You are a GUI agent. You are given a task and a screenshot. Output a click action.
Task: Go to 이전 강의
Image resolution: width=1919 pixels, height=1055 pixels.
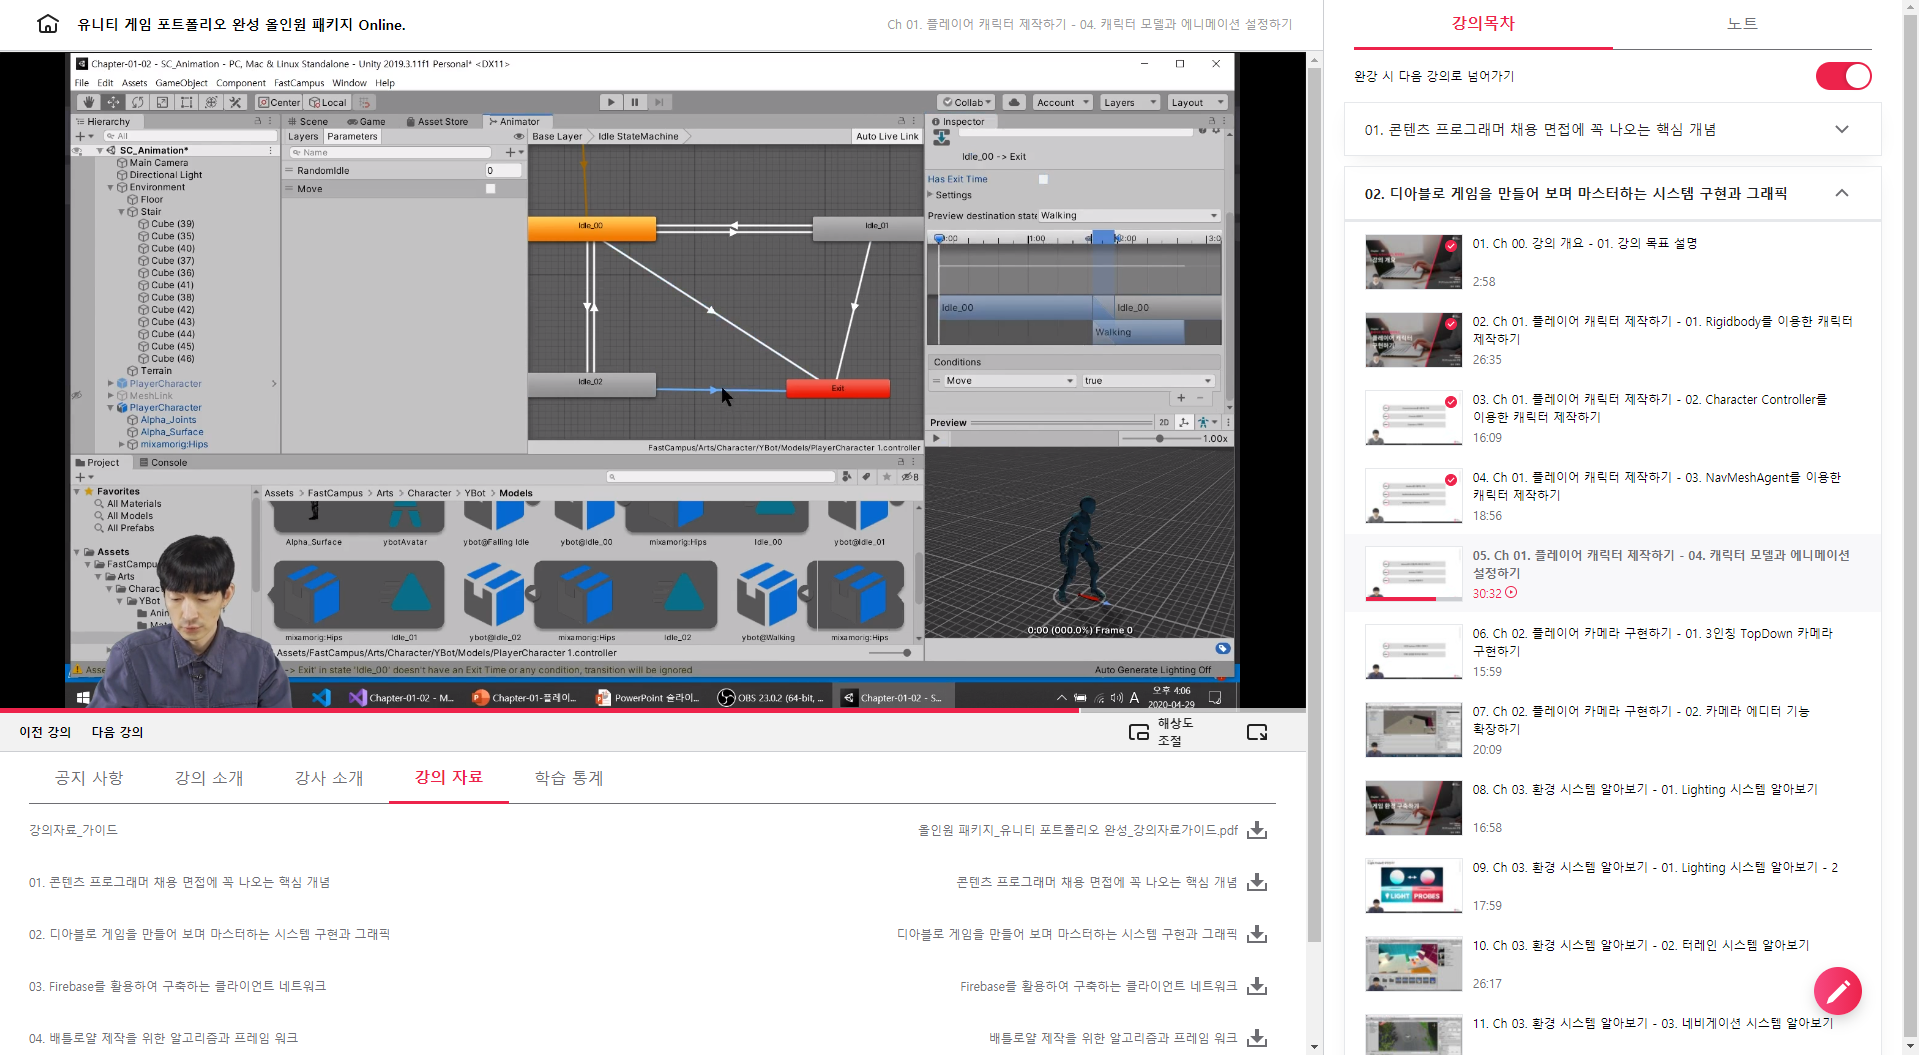click(x=45, y=732)
